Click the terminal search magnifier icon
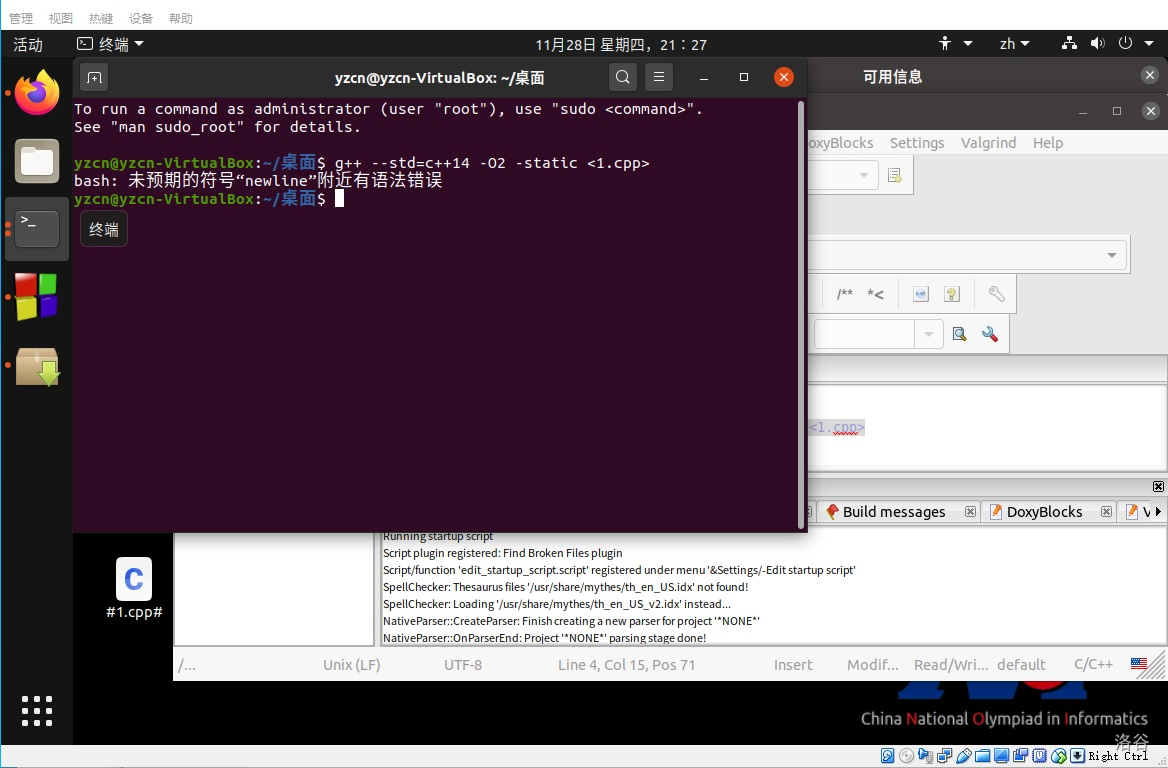 point(622,77)
